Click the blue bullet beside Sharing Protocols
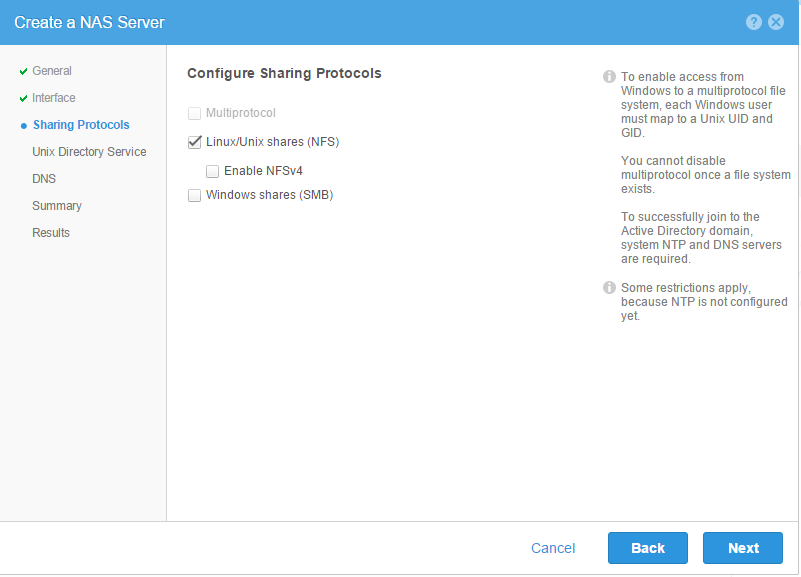Image resolution: width=801 pixels, height=577 pixels. tap(23, 126)
